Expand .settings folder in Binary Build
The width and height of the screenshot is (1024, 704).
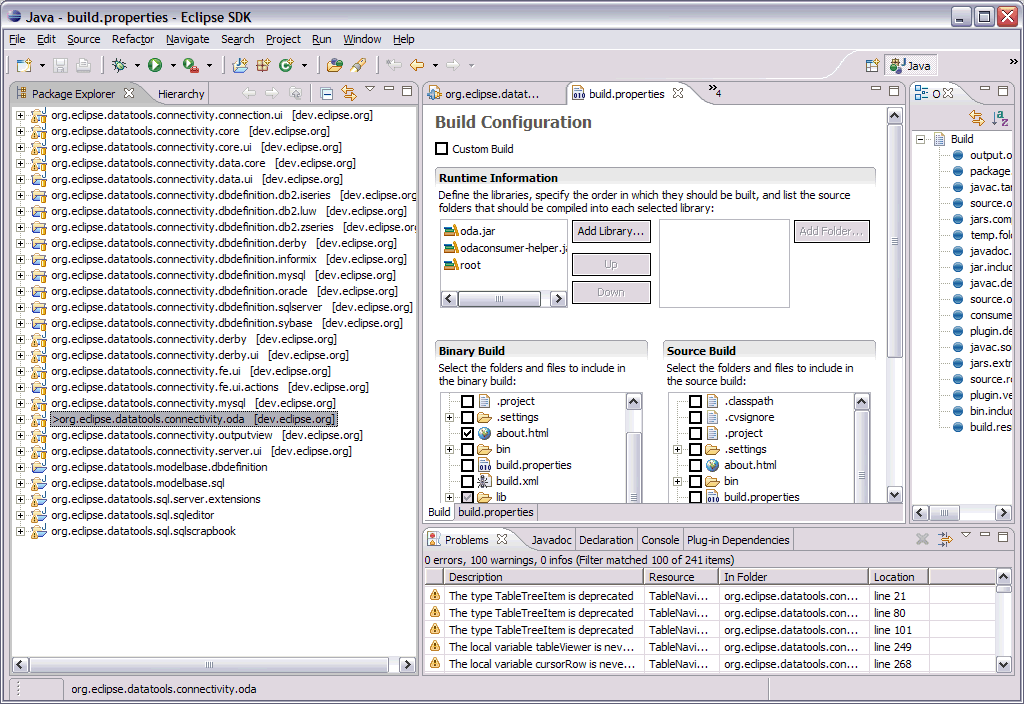pyautogui.click(x=449, y=417)
